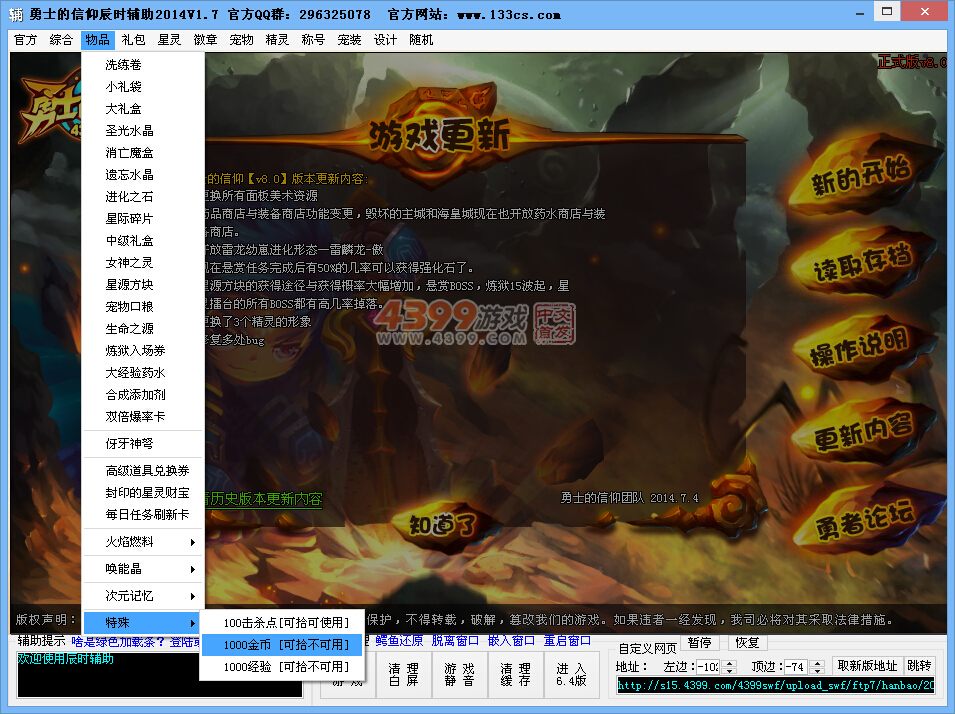Select 大礼盒 menu entry
955x714 pixels.
pyautogui.click(x=143, y=108)
